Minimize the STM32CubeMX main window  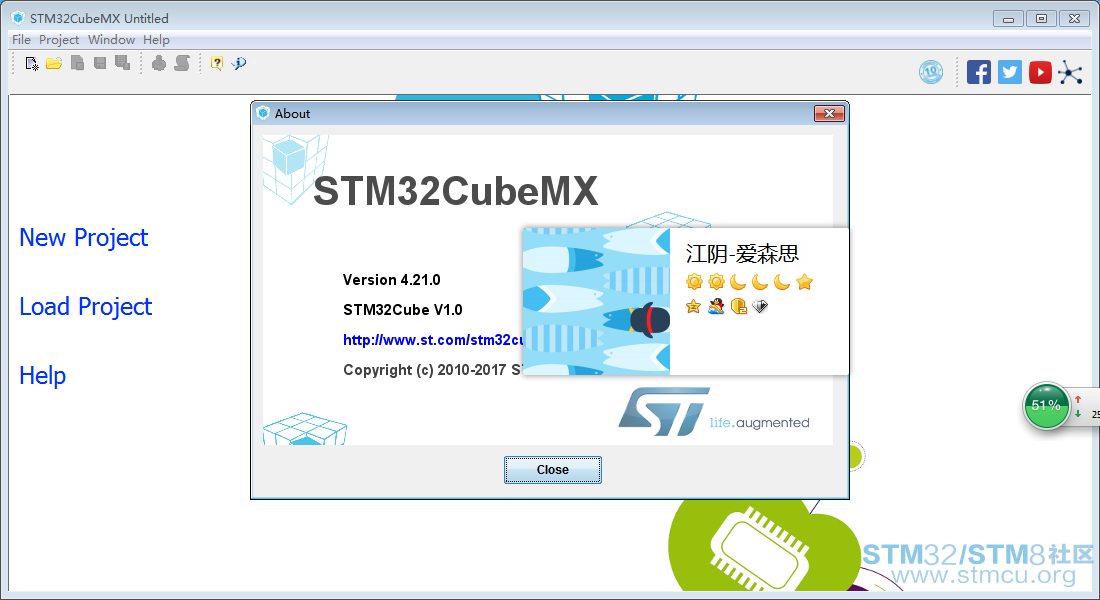click(1008, 19)
